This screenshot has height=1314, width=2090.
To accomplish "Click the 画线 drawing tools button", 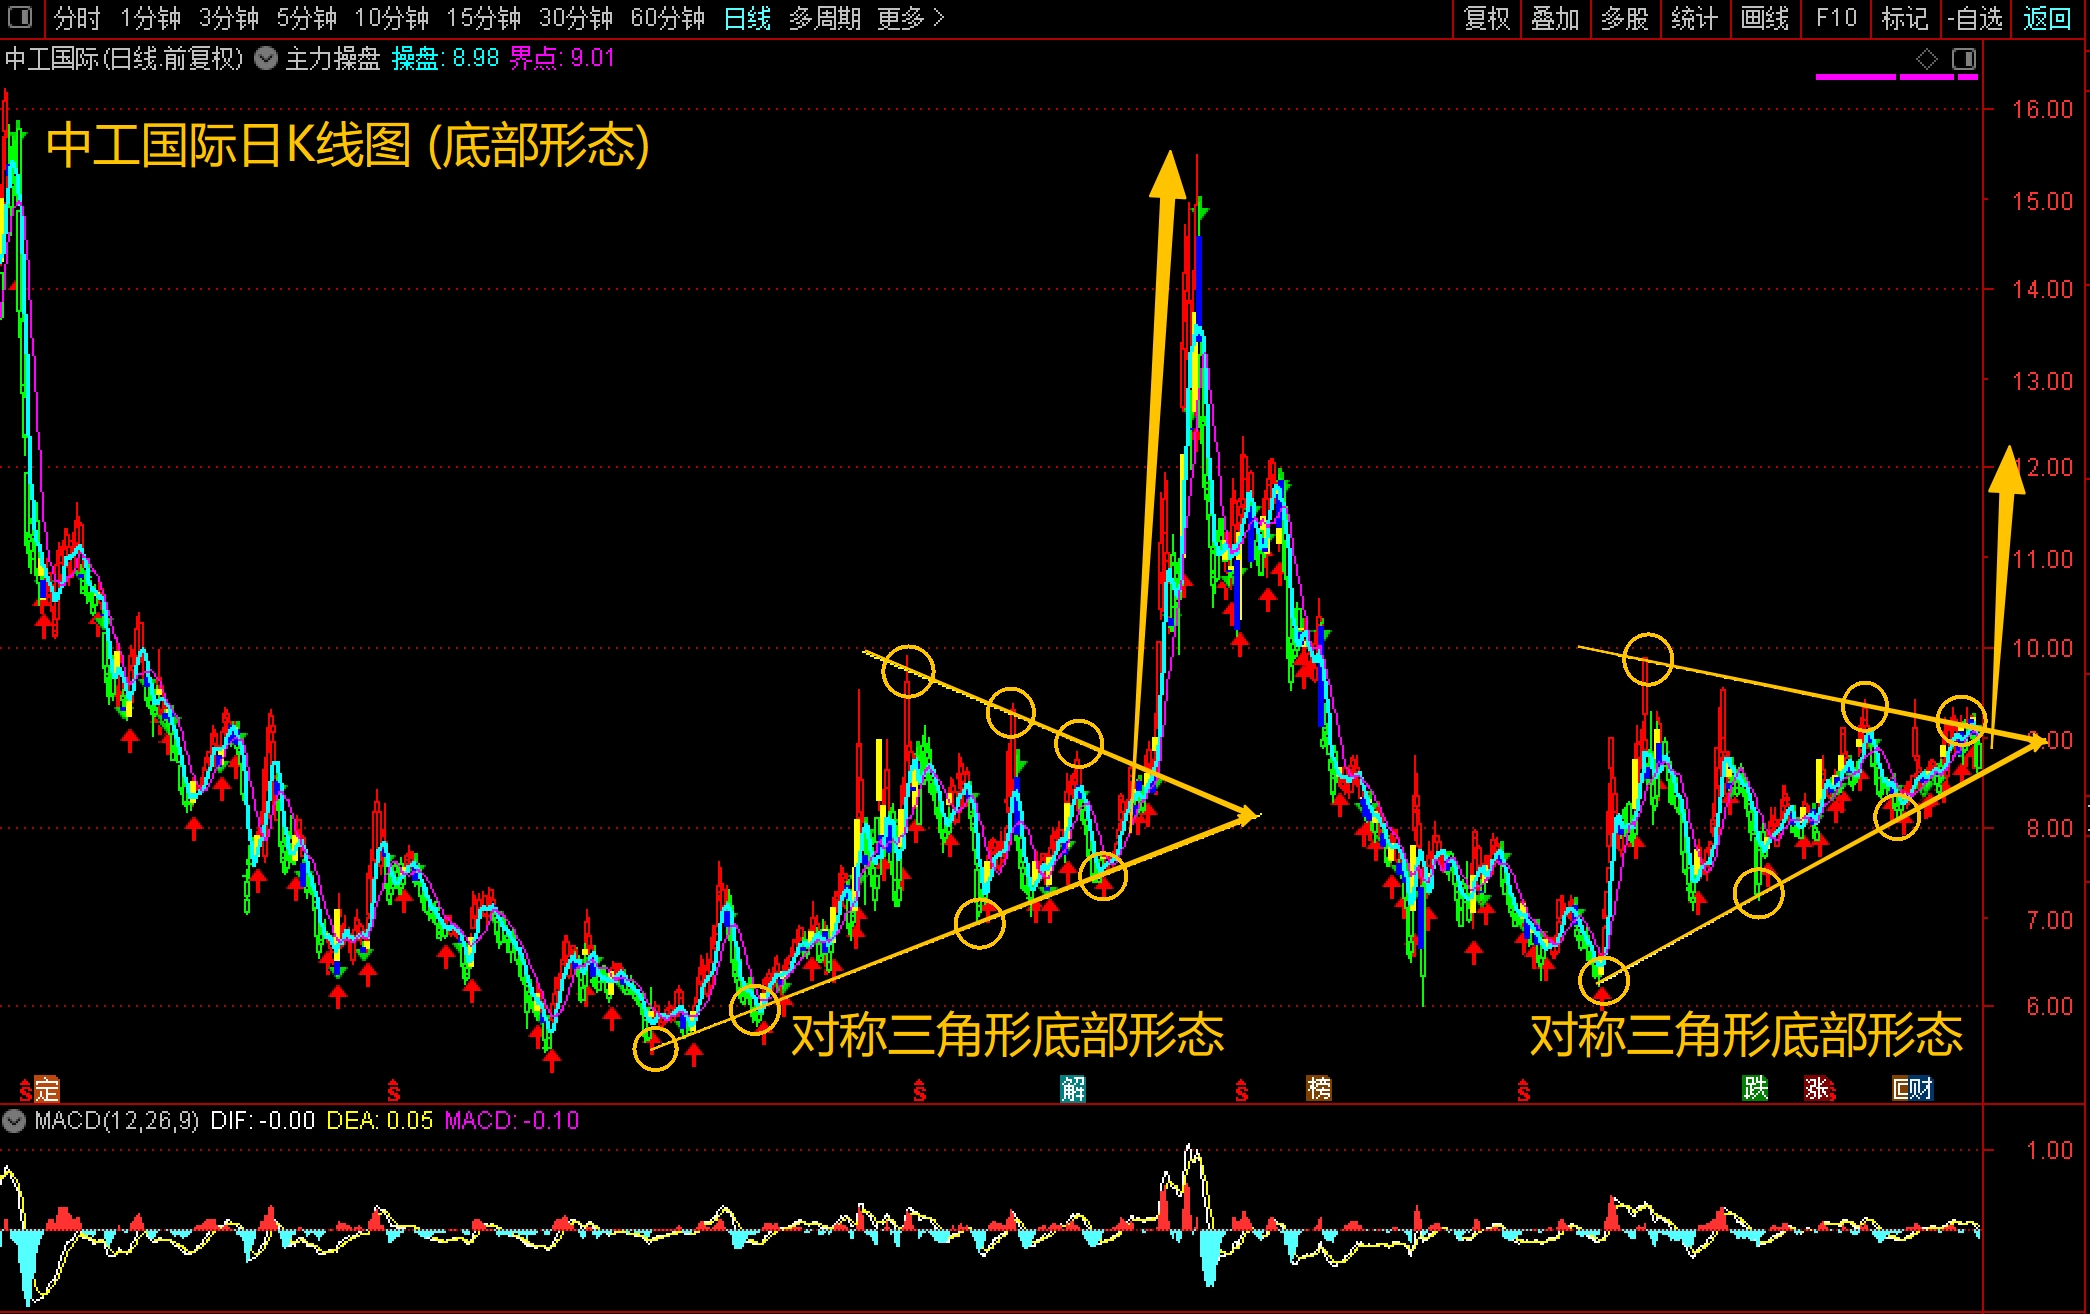I will (x=1765, y=18).
